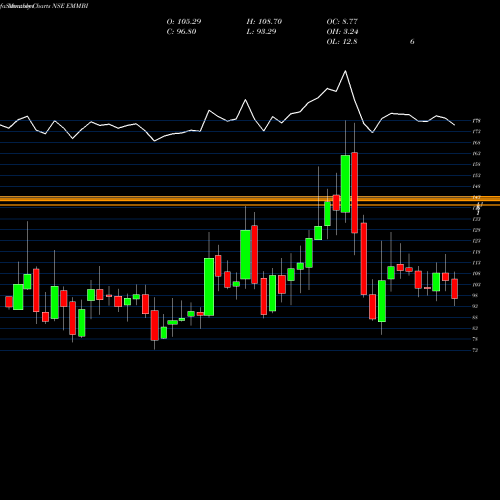Click the 88 price axis label

pos(475,317)
